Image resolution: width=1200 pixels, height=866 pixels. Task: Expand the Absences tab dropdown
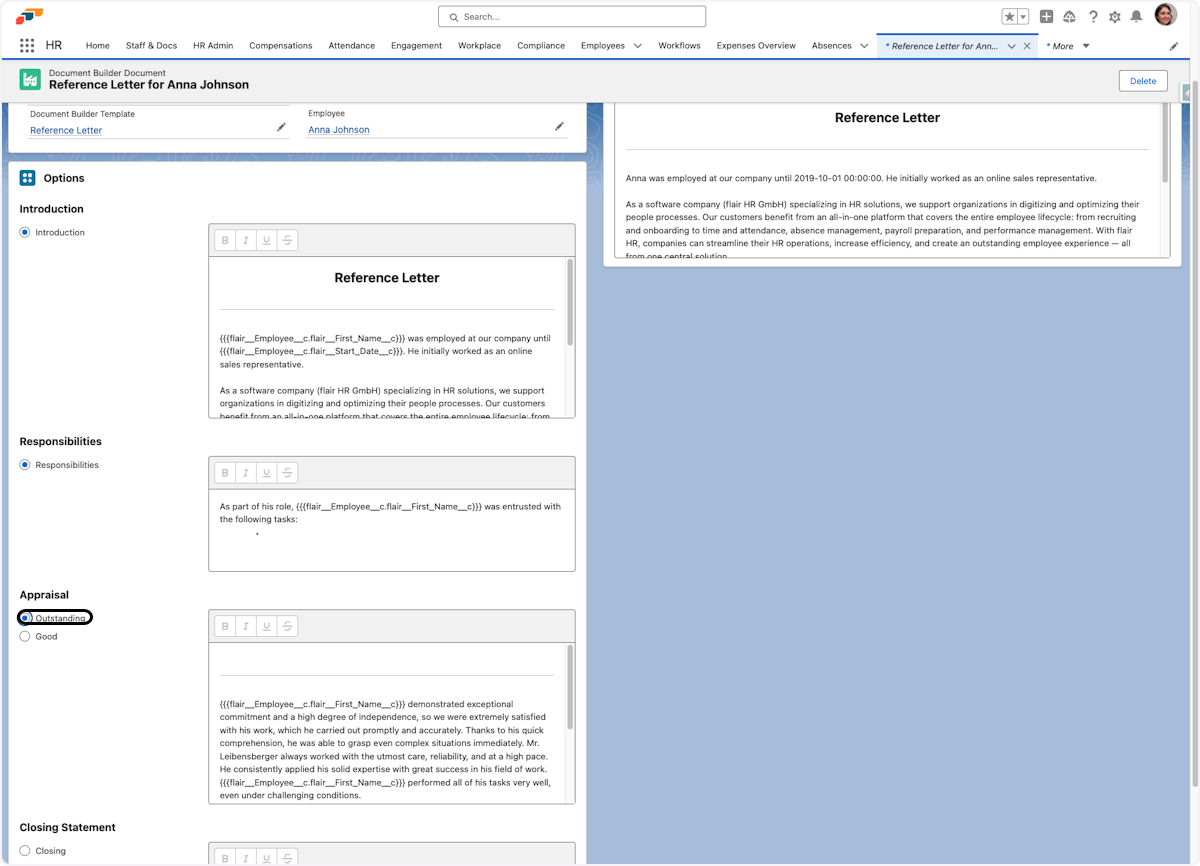(864, 45)
